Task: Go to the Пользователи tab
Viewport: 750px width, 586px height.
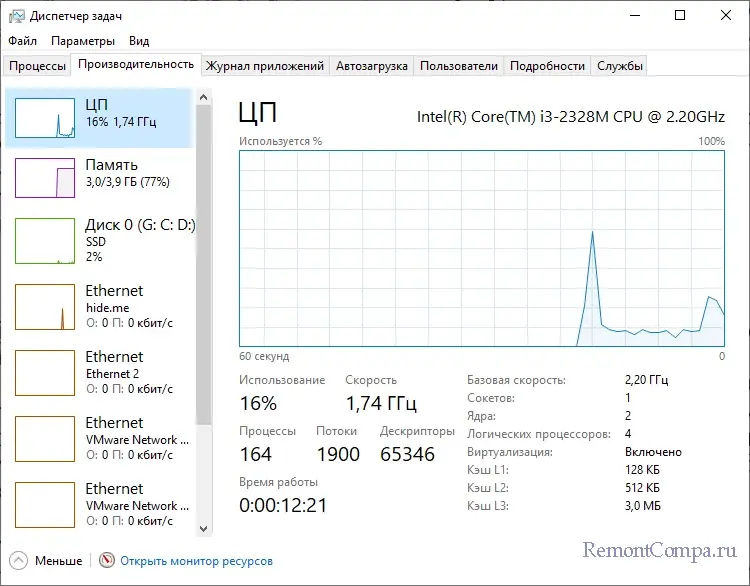Action: 458,66
